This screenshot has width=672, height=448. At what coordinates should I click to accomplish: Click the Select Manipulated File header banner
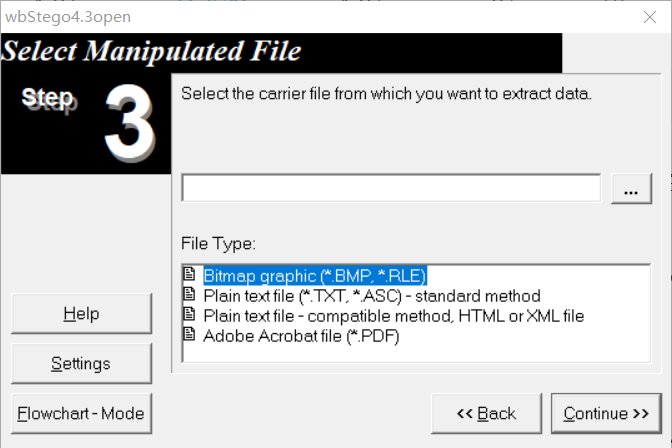coord(281,53)
